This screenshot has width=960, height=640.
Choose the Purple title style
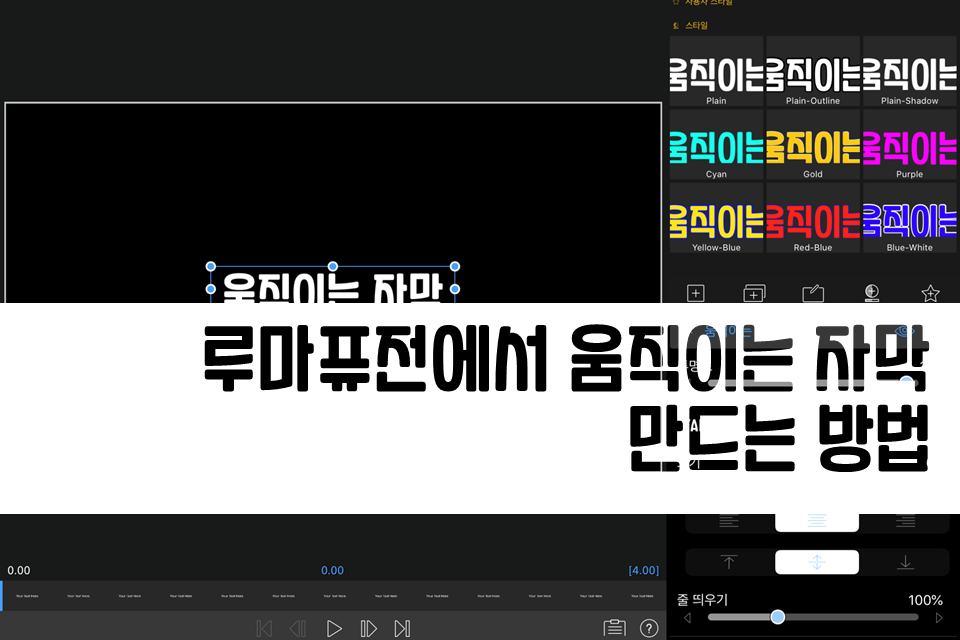[910, 145]
